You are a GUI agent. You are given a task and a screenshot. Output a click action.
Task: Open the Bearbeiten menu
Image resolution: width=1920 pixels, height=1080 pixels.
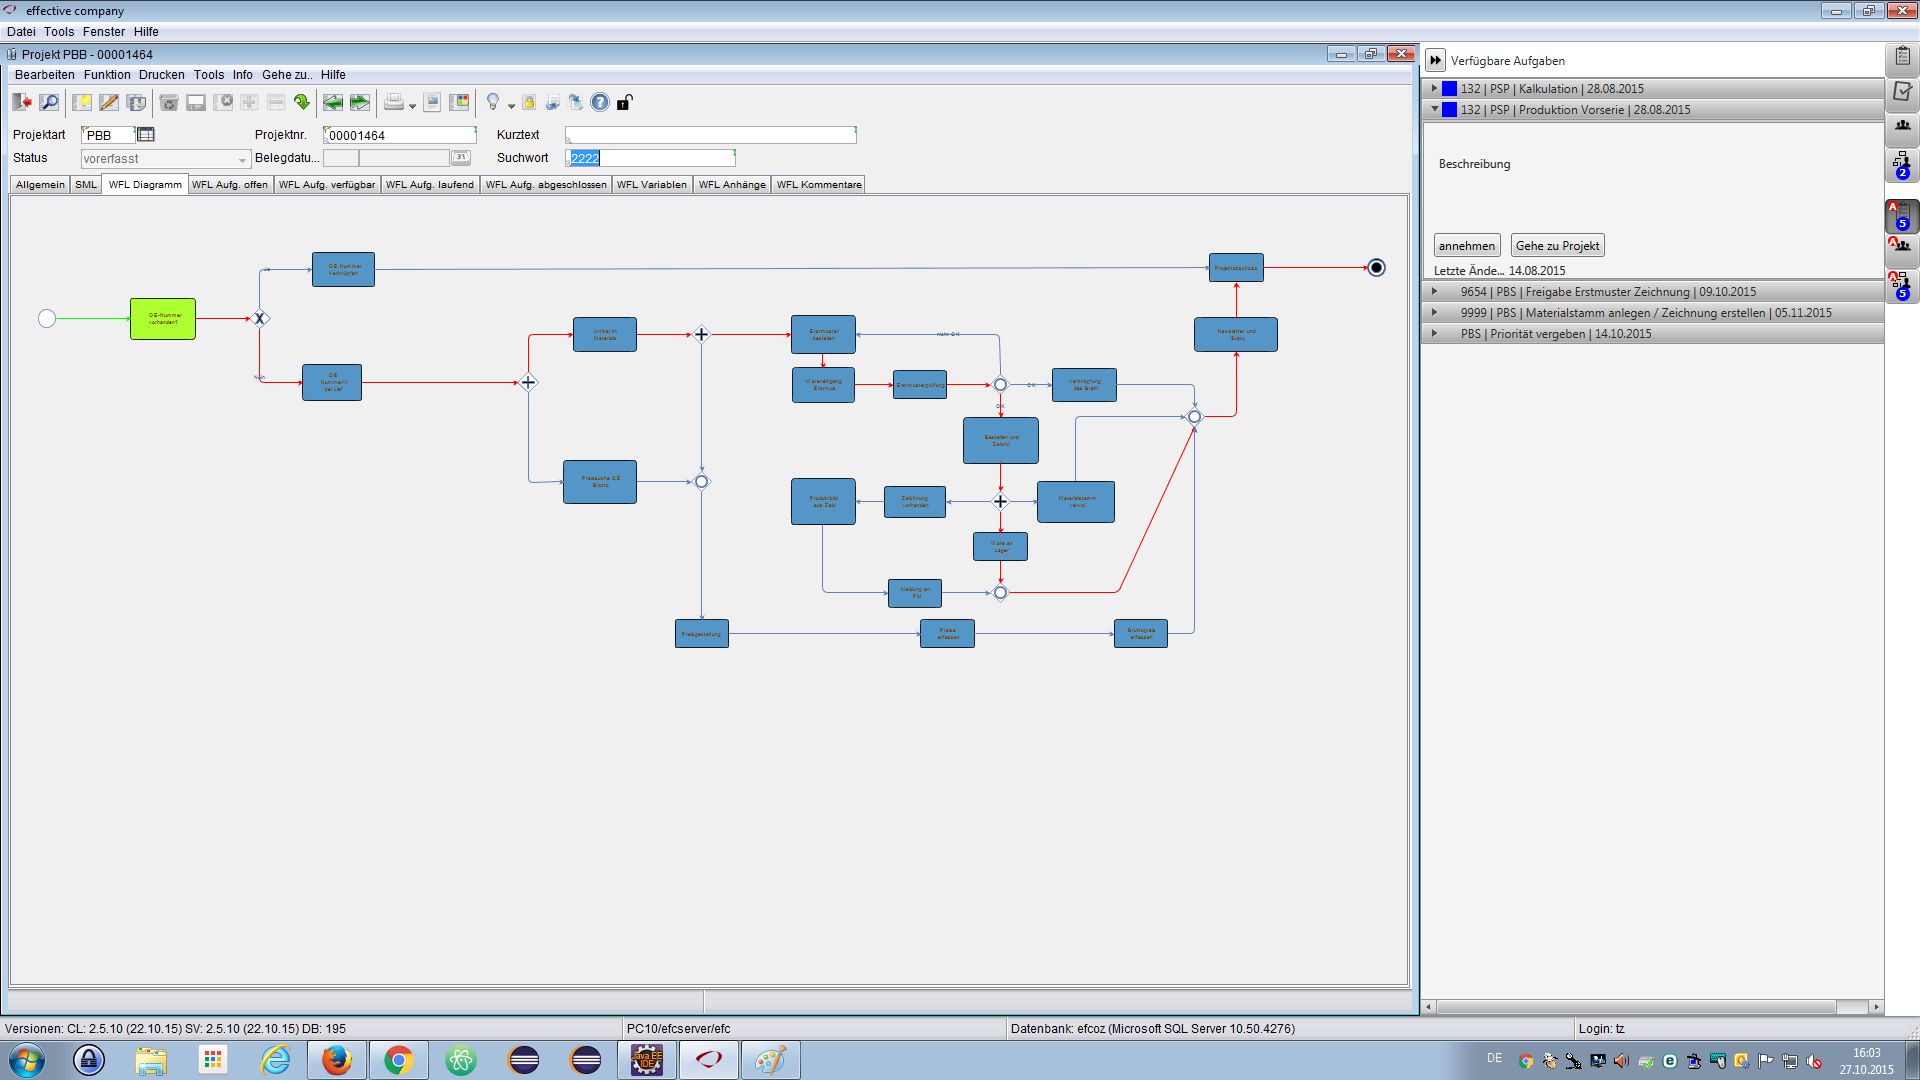point(44,75)
